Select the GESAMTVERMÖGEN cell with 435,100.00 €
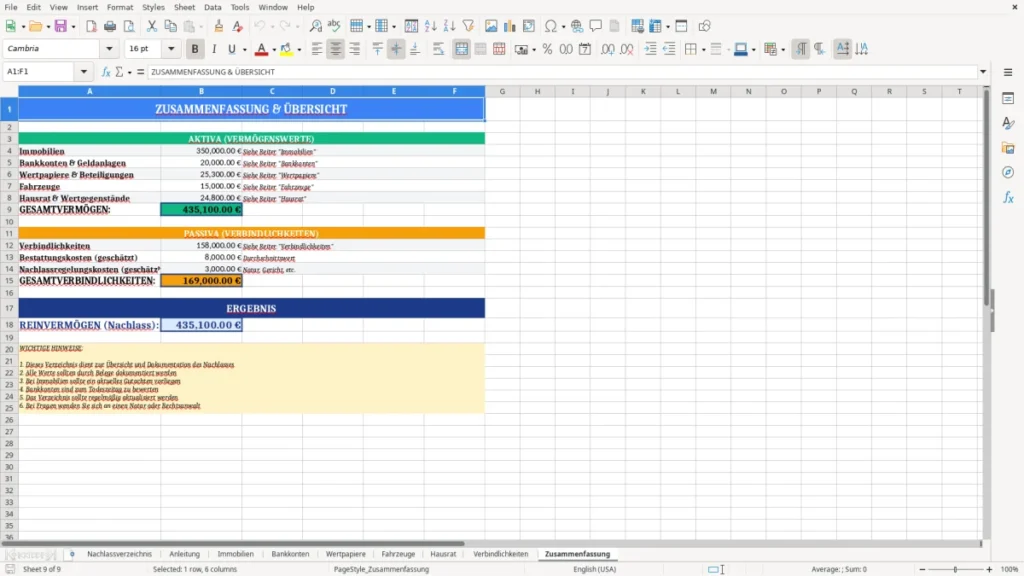Viewport: 1024px width, 576px height. (201, 210)
